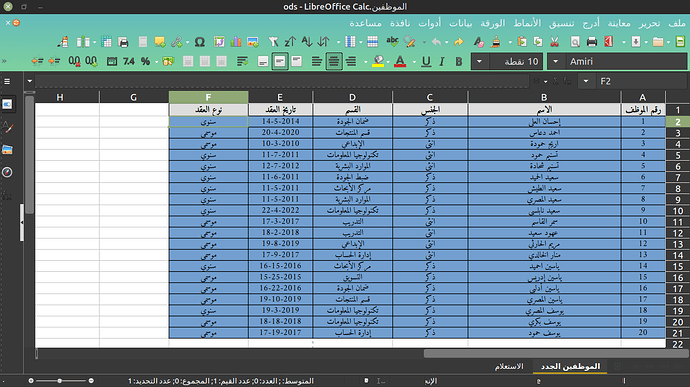690x387 pixels.
Task: Select the الموظفين الجدد sheet tab
Action: 570,366
